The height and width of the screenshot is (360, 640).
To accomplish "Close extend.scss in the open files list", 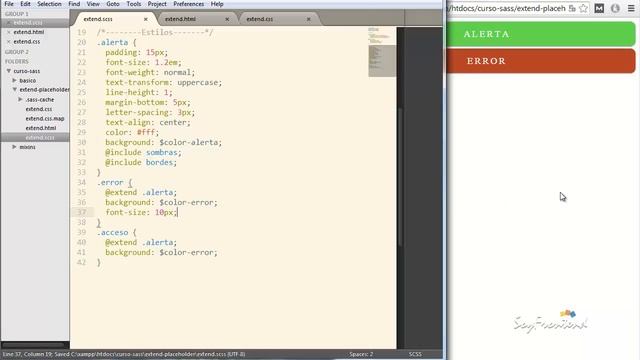I will (x=9, y=22).
